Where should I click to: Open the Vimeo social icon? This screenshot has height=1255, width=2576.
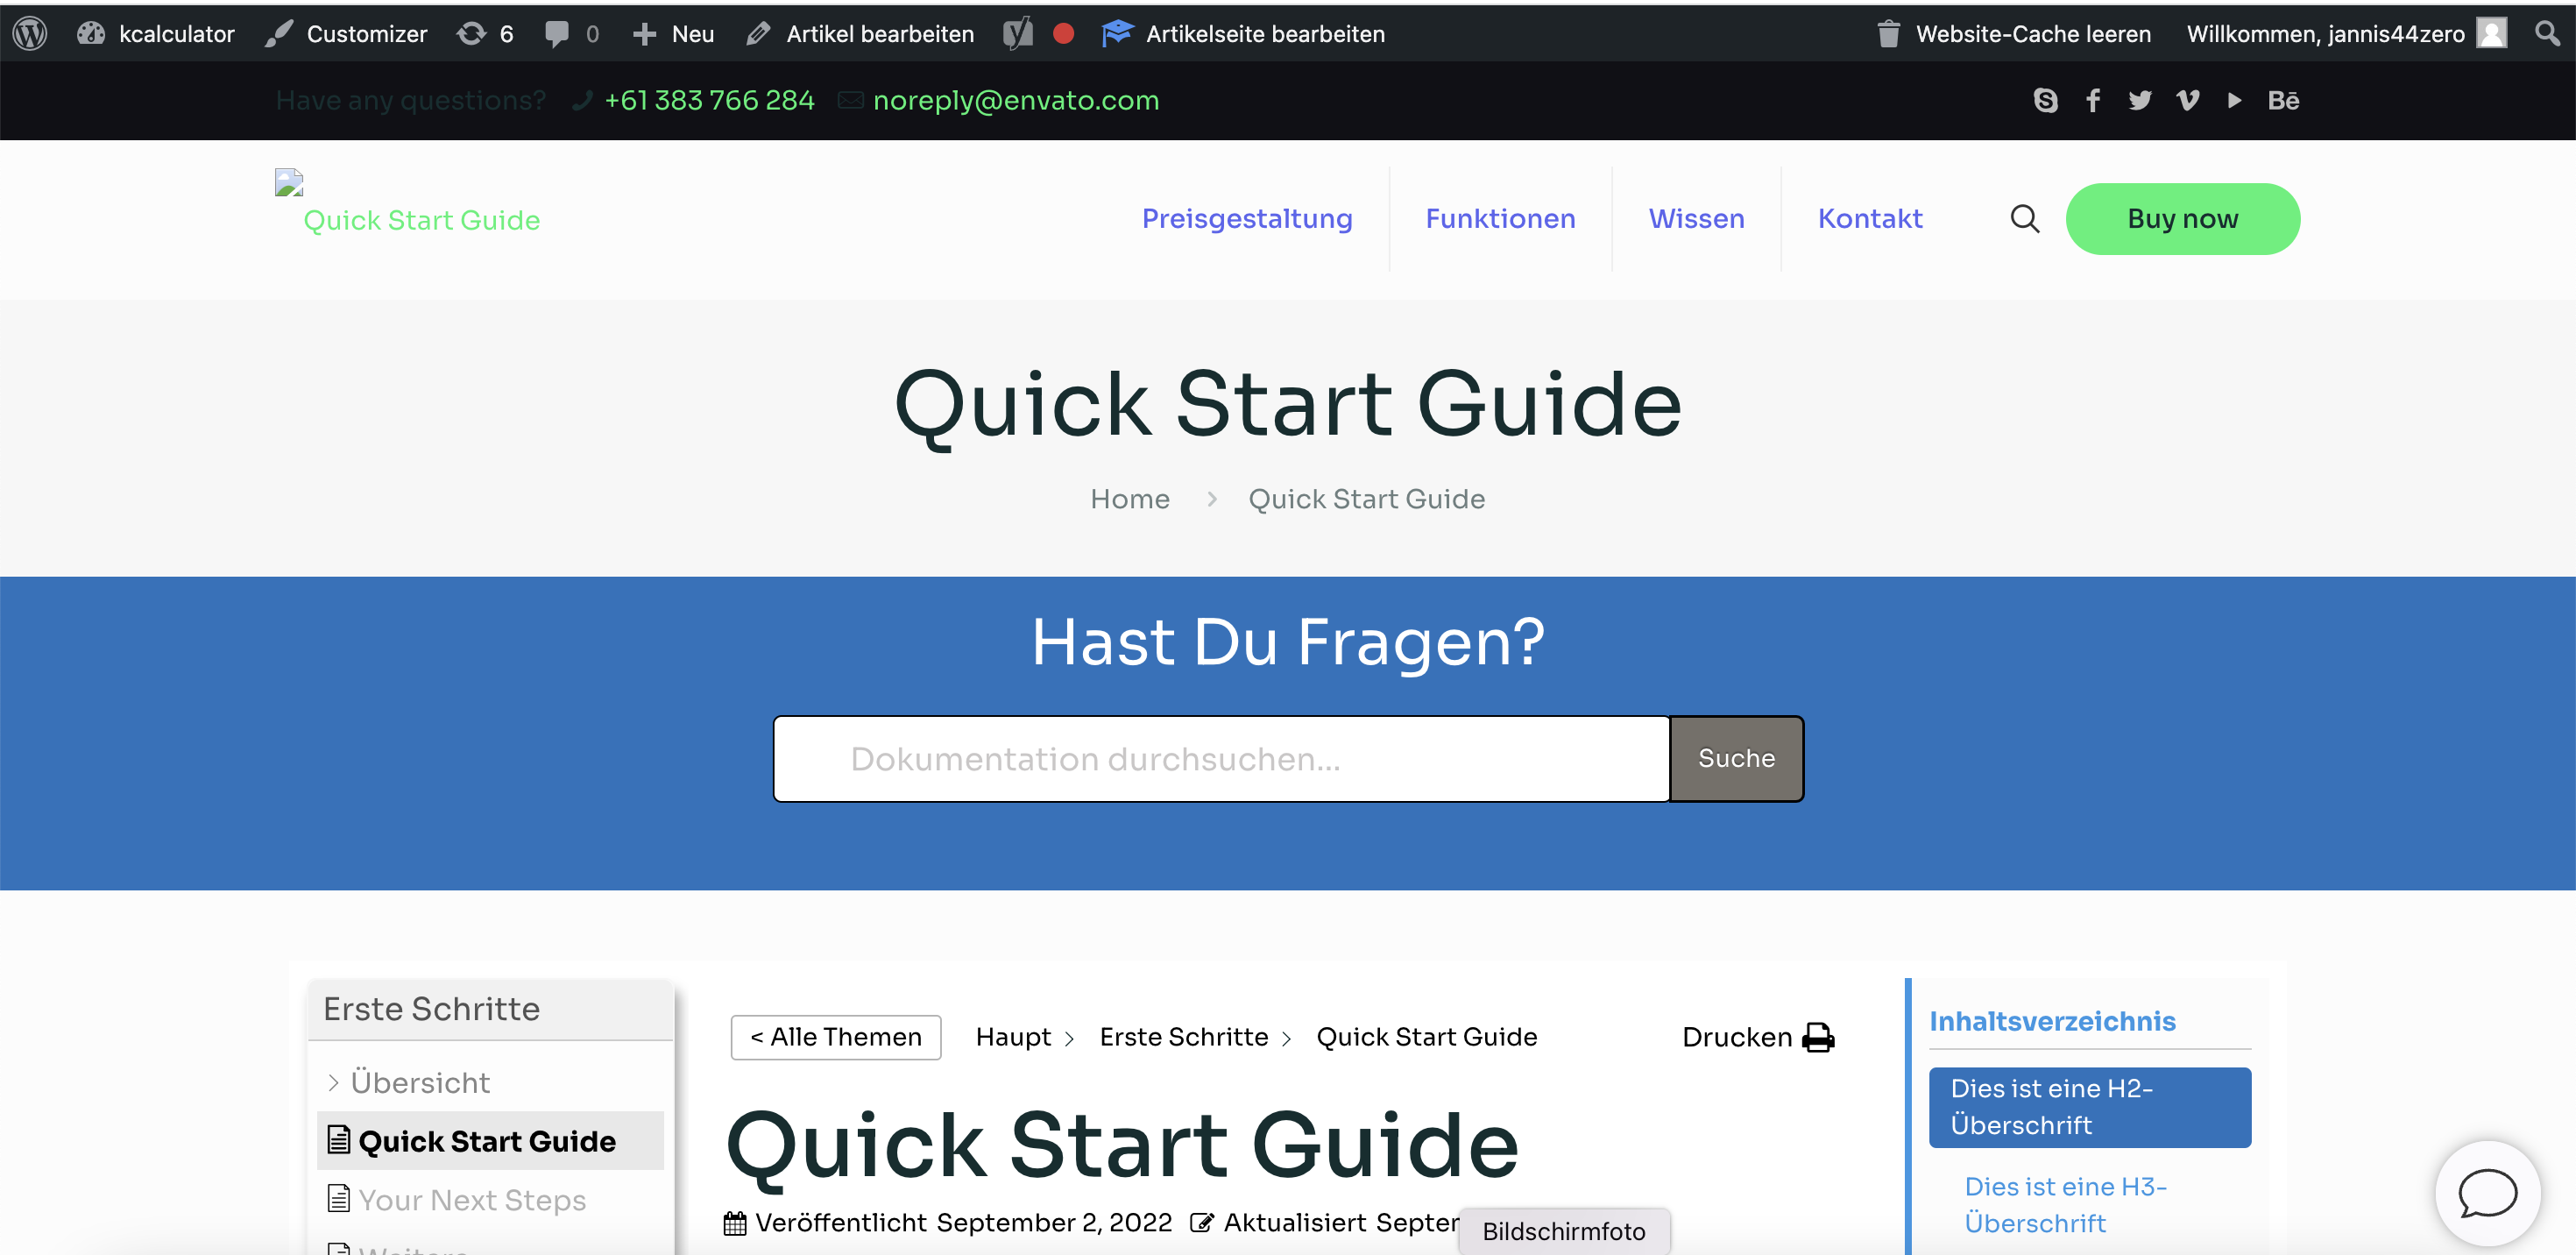[x=2188, y=100]
